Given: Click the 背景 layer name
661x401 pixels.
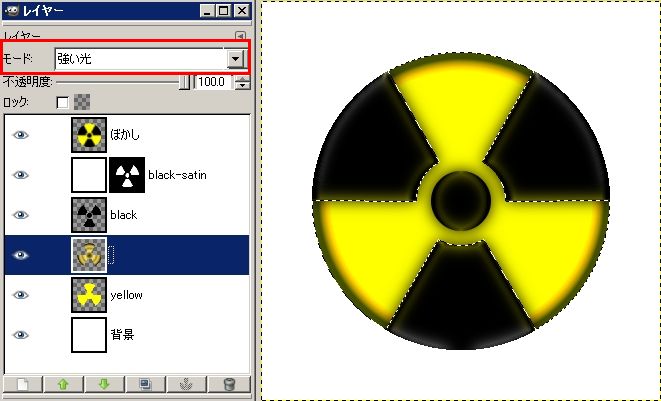Looking at the screenshot, I should tap(122, 335).
